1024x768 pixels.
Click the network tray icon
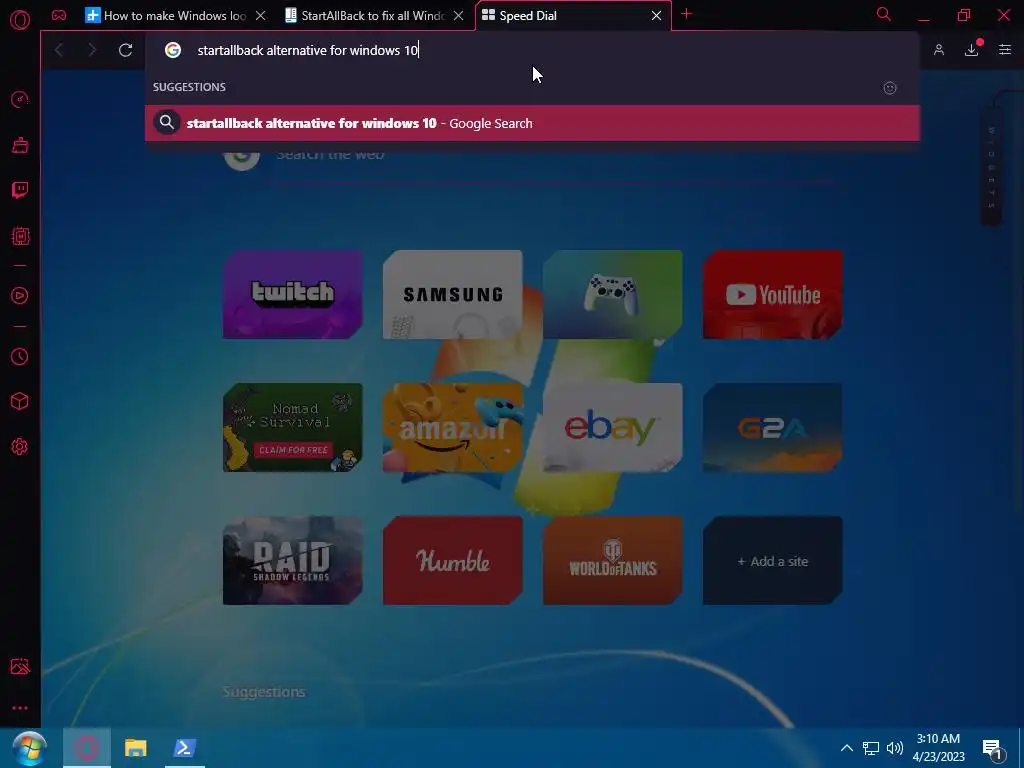[x=871, y=748]
